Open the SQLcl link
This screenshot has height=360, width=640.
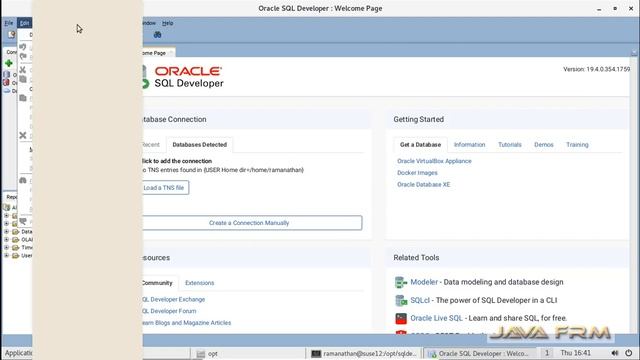[420, 300]
